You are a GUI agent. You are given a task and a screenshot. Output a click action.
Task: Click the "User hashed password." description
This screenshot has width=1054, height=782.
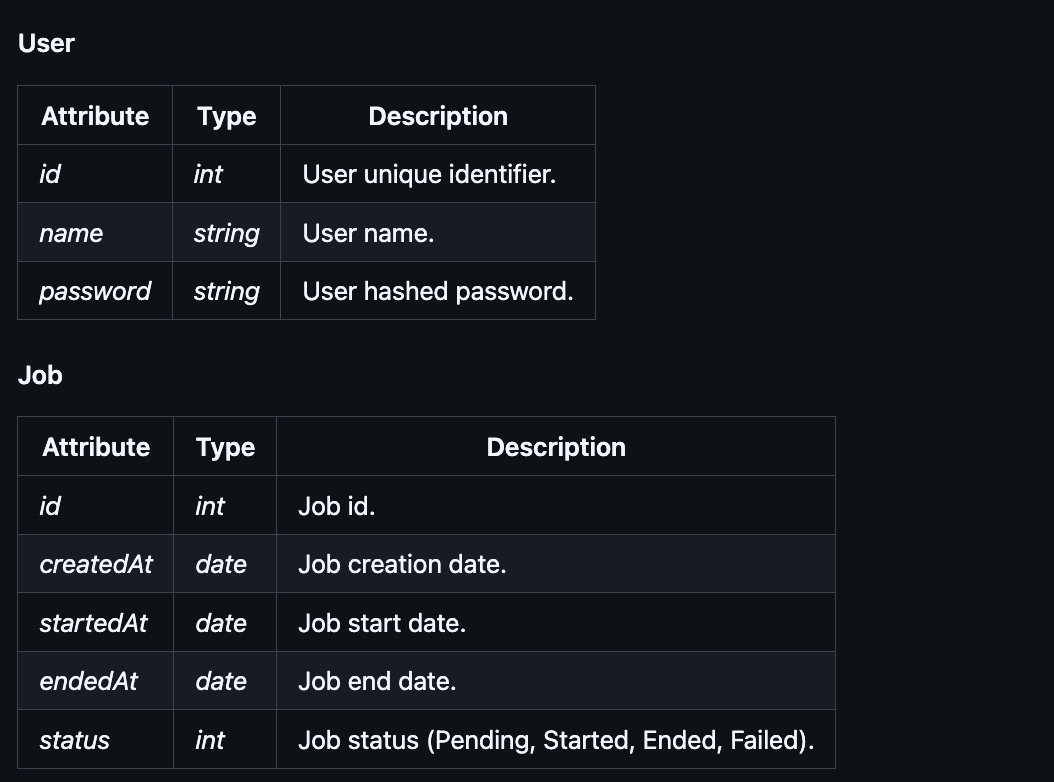tap(438, 291)
